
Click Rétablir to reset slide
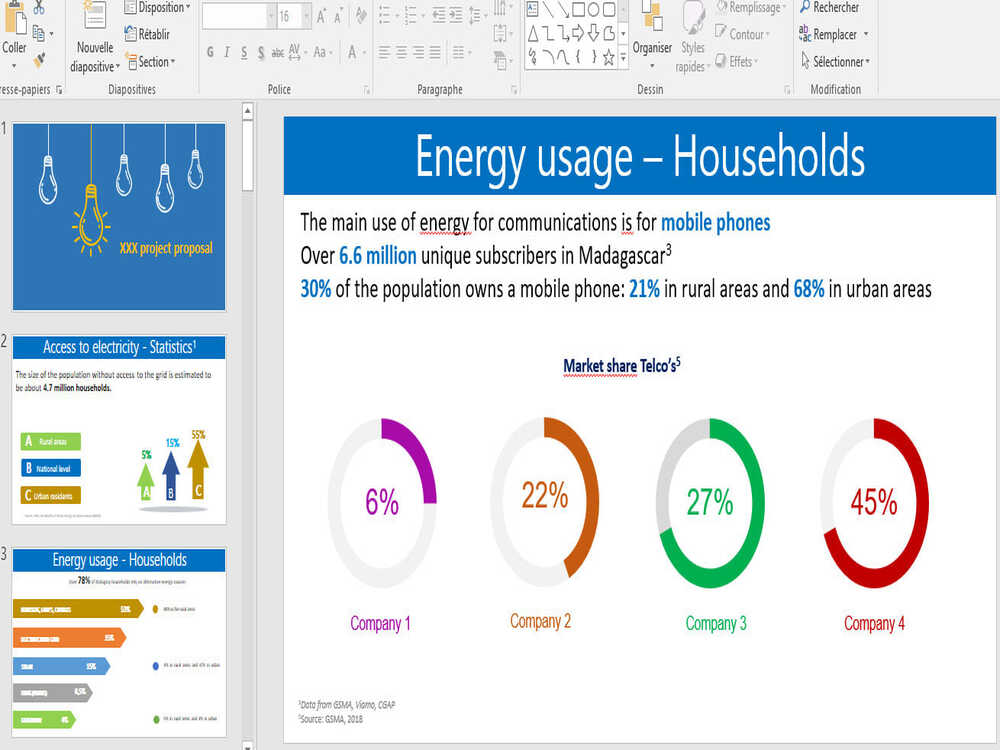(x=147, y=34)
